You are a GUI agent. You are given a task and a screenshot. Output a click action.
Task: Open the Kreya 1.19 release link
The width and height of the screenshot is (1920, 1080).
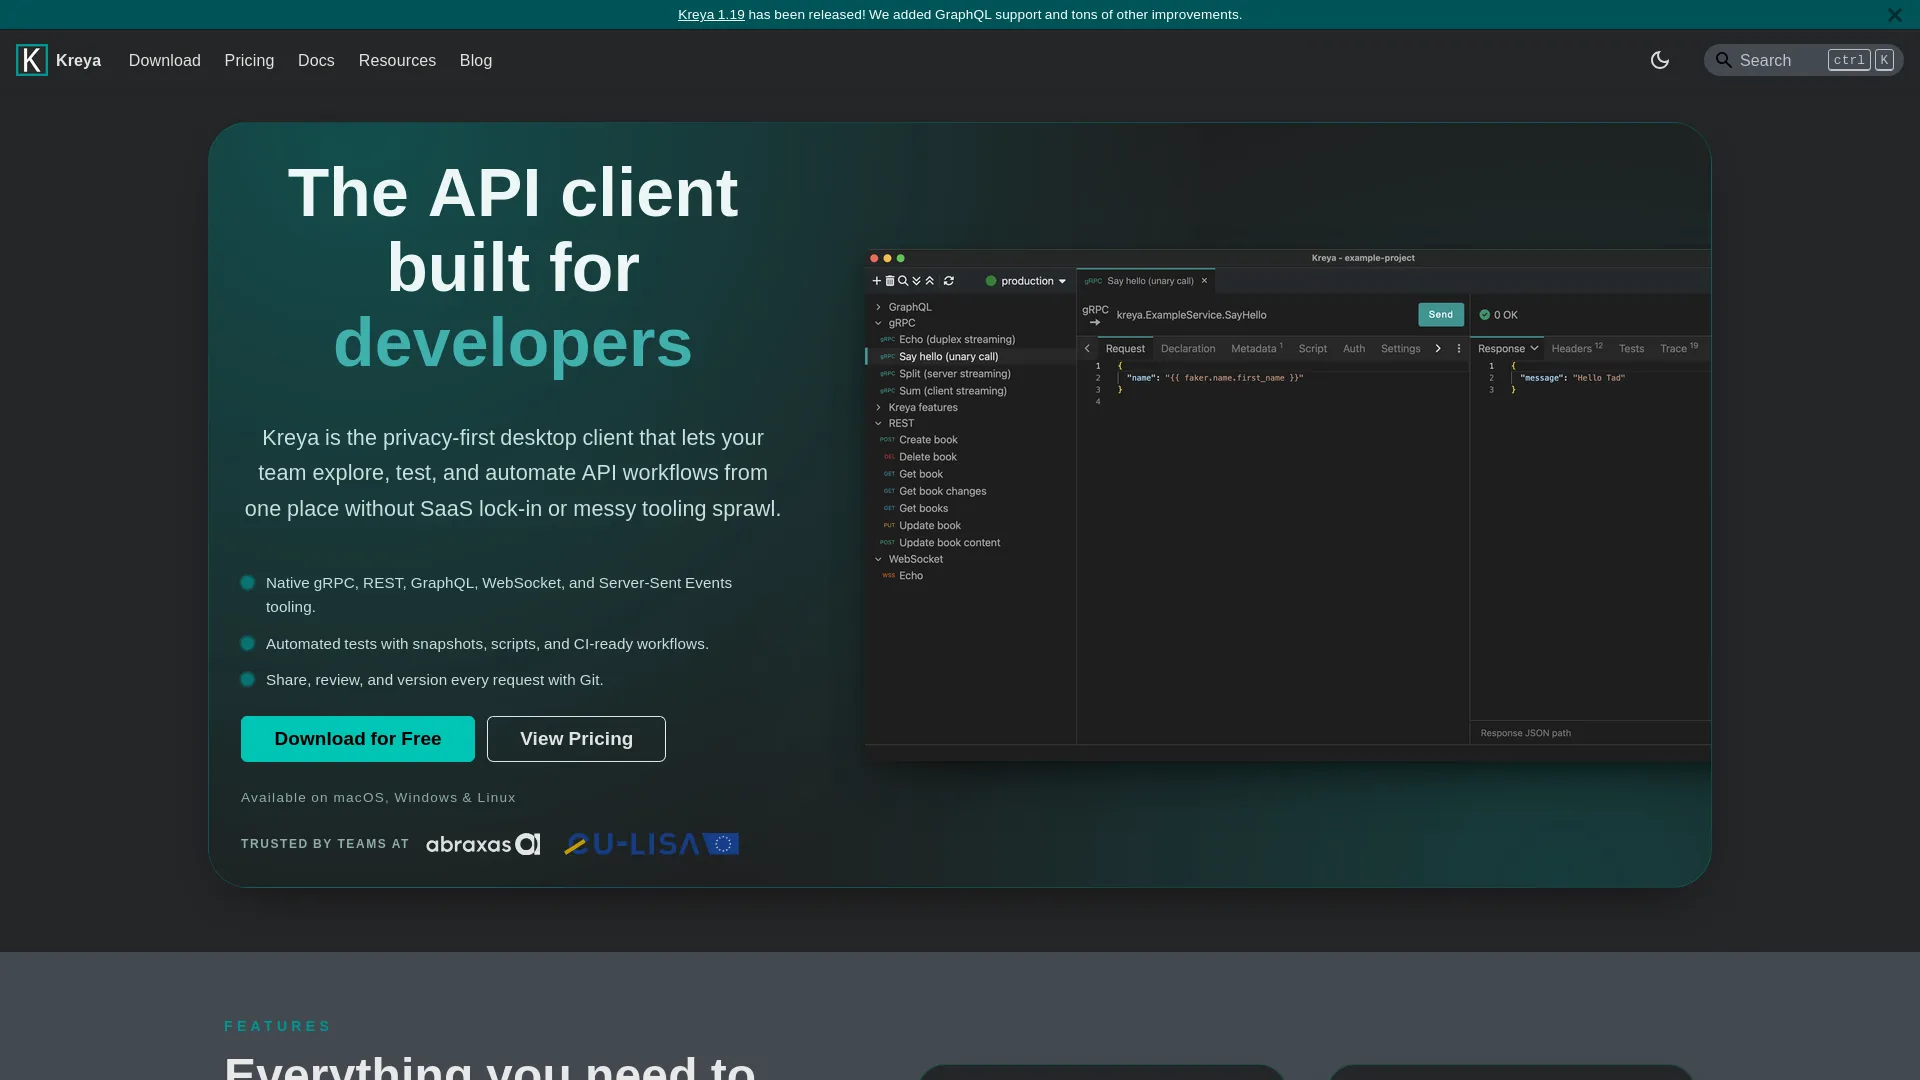711,15
